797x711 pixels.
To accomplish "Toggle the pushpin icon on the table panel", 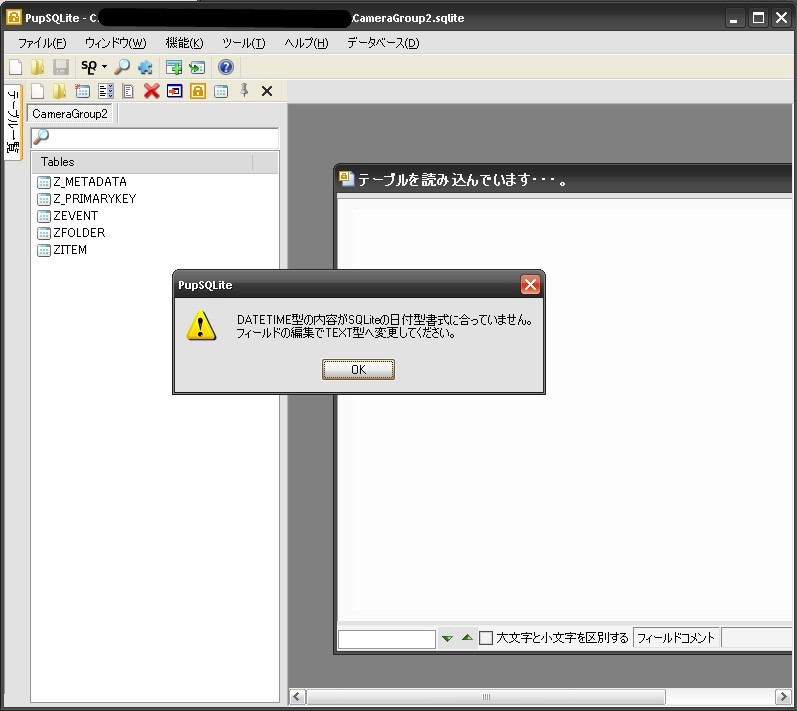I will click(x=244, y=90).
